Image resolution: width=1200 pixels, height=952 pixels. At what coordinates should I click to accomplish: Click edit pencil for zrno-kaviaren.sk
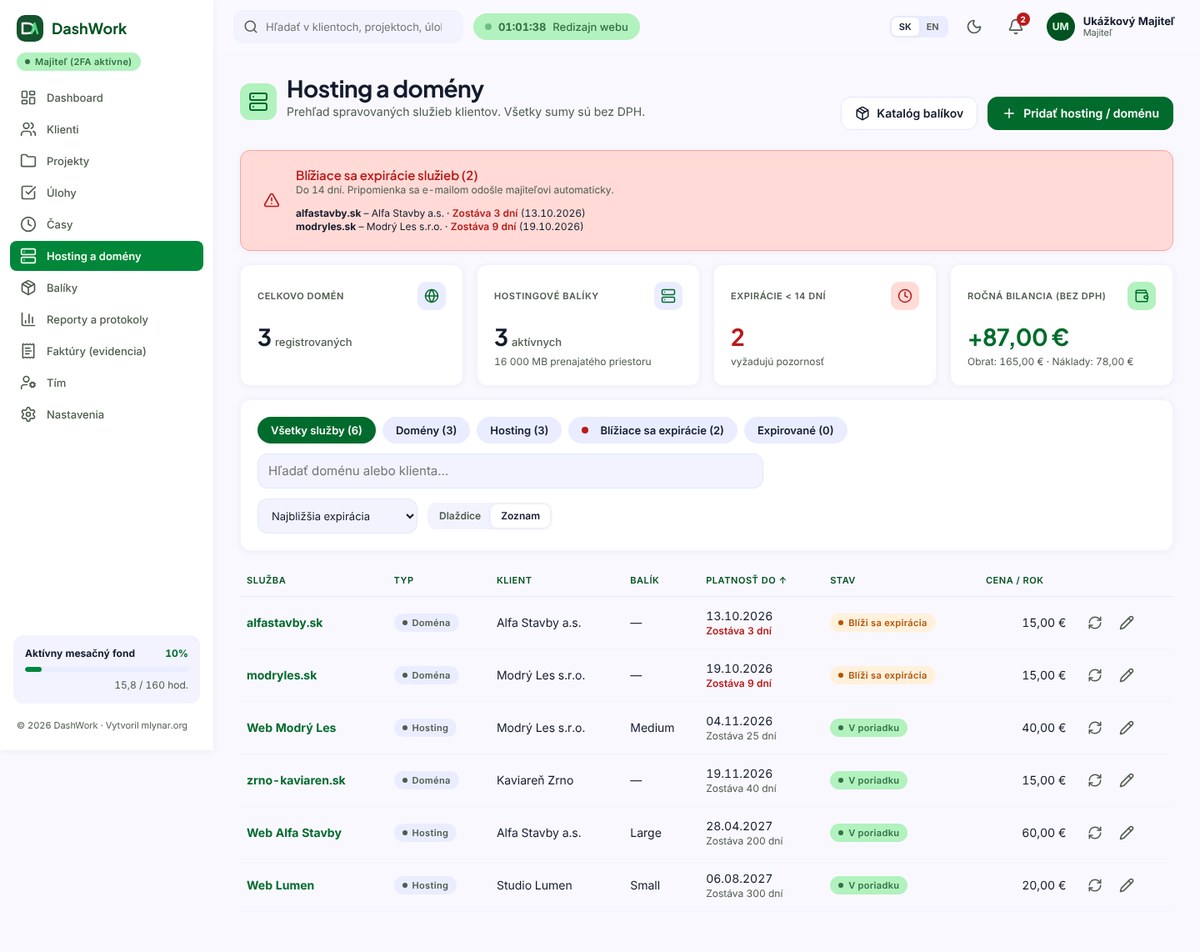(x=1127, y=780)
